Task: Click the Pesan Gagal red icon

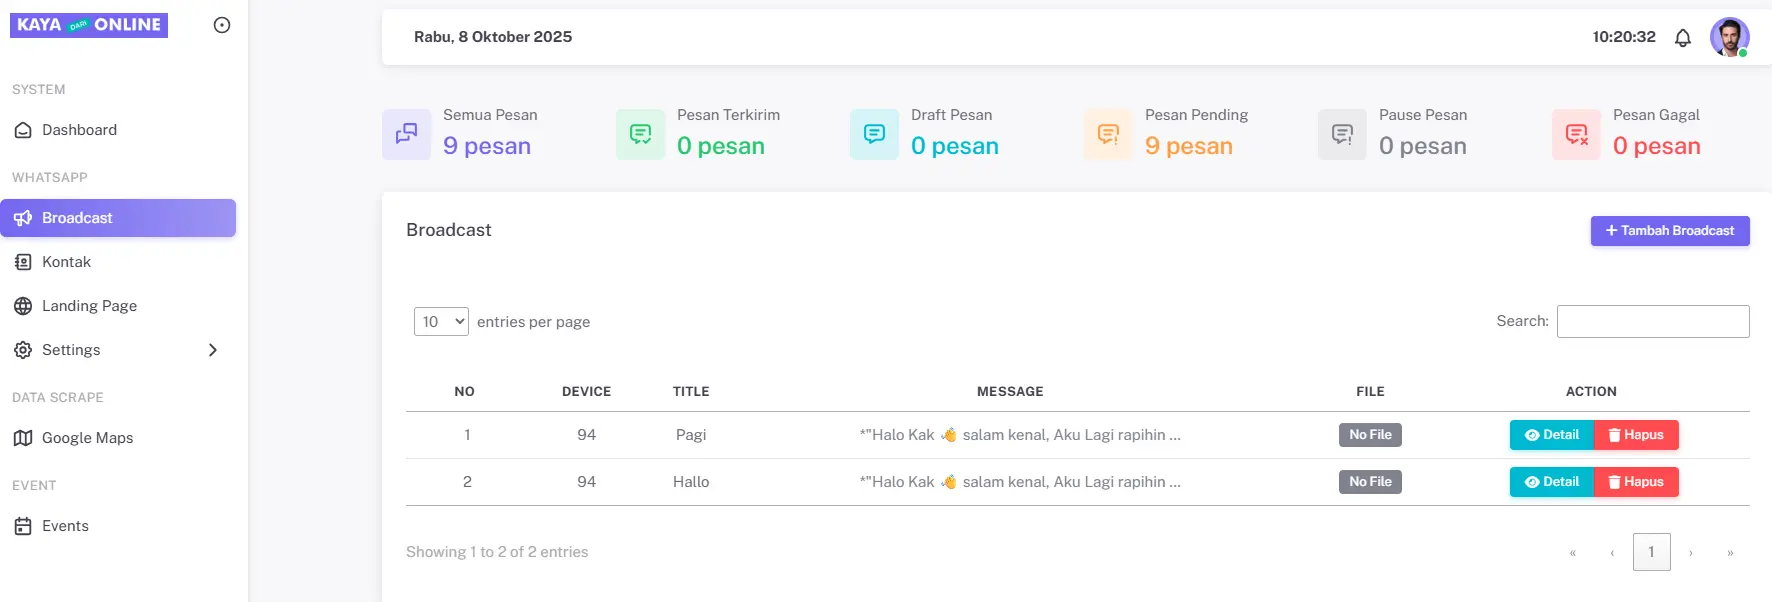Action: click(x=1576, y=134)
